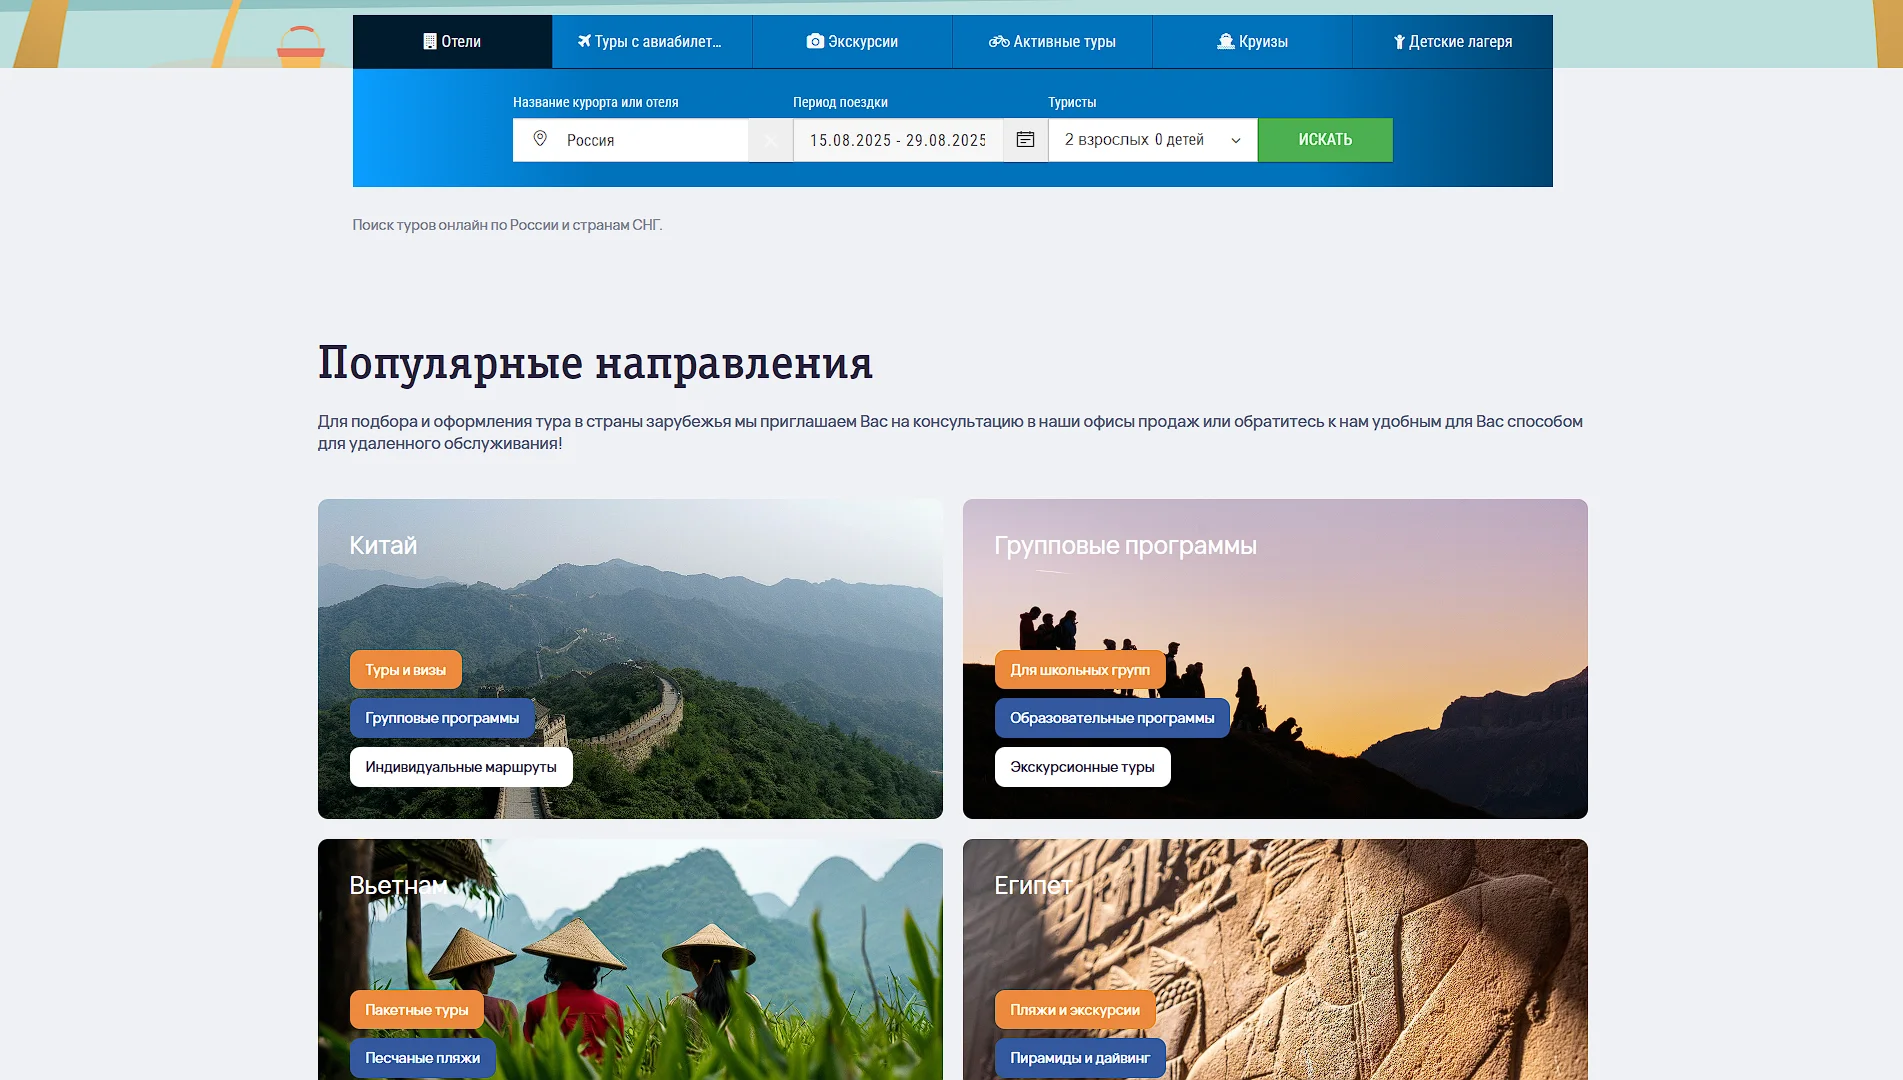The width and height of the screenshot is (1903, 1080).
Task: Open Групповые программы under Китай card
Action: 442,718
